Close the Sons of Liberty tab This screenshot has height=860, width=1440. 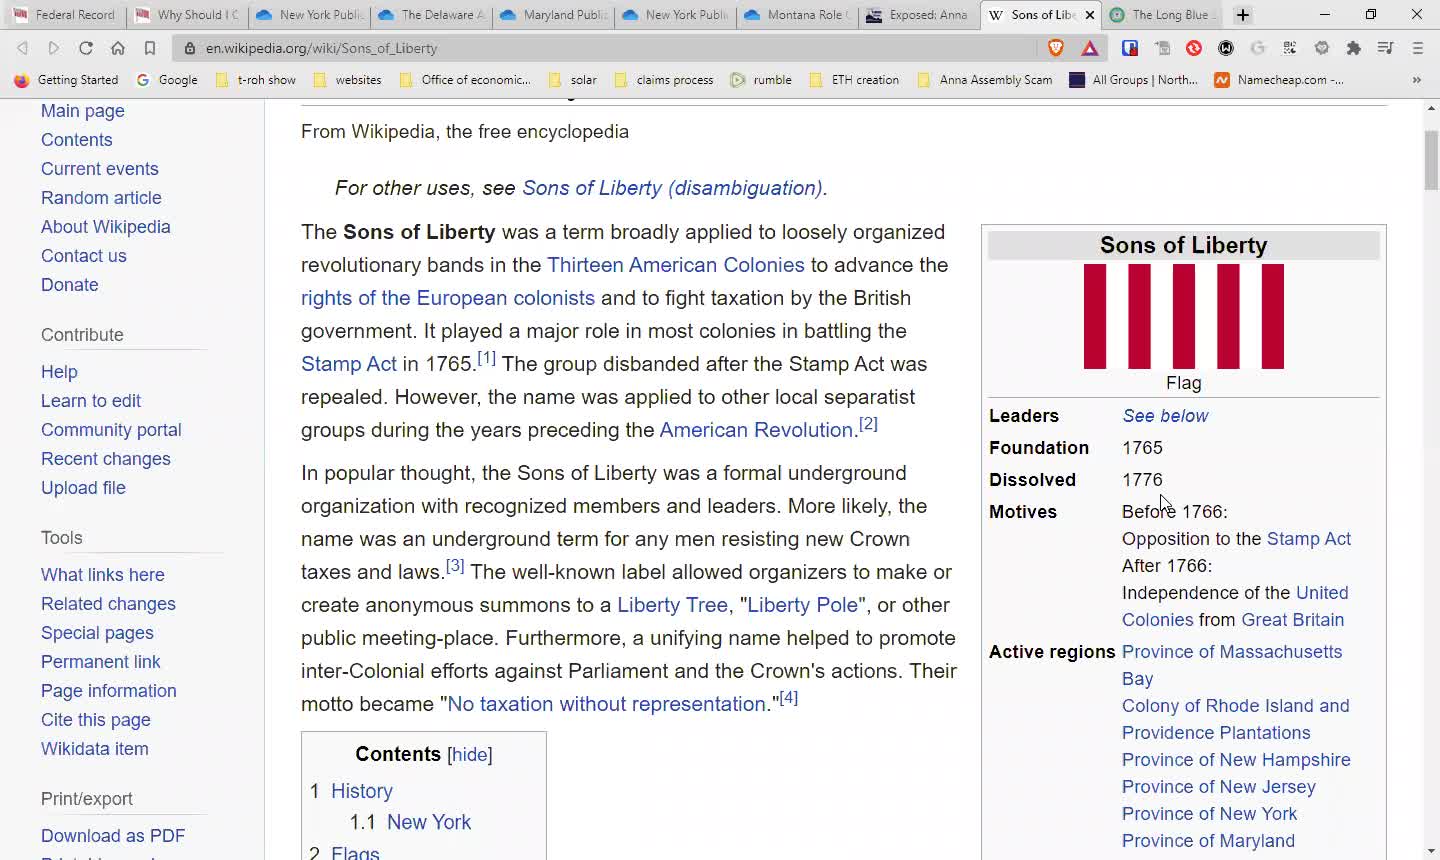pos(1090,15)
